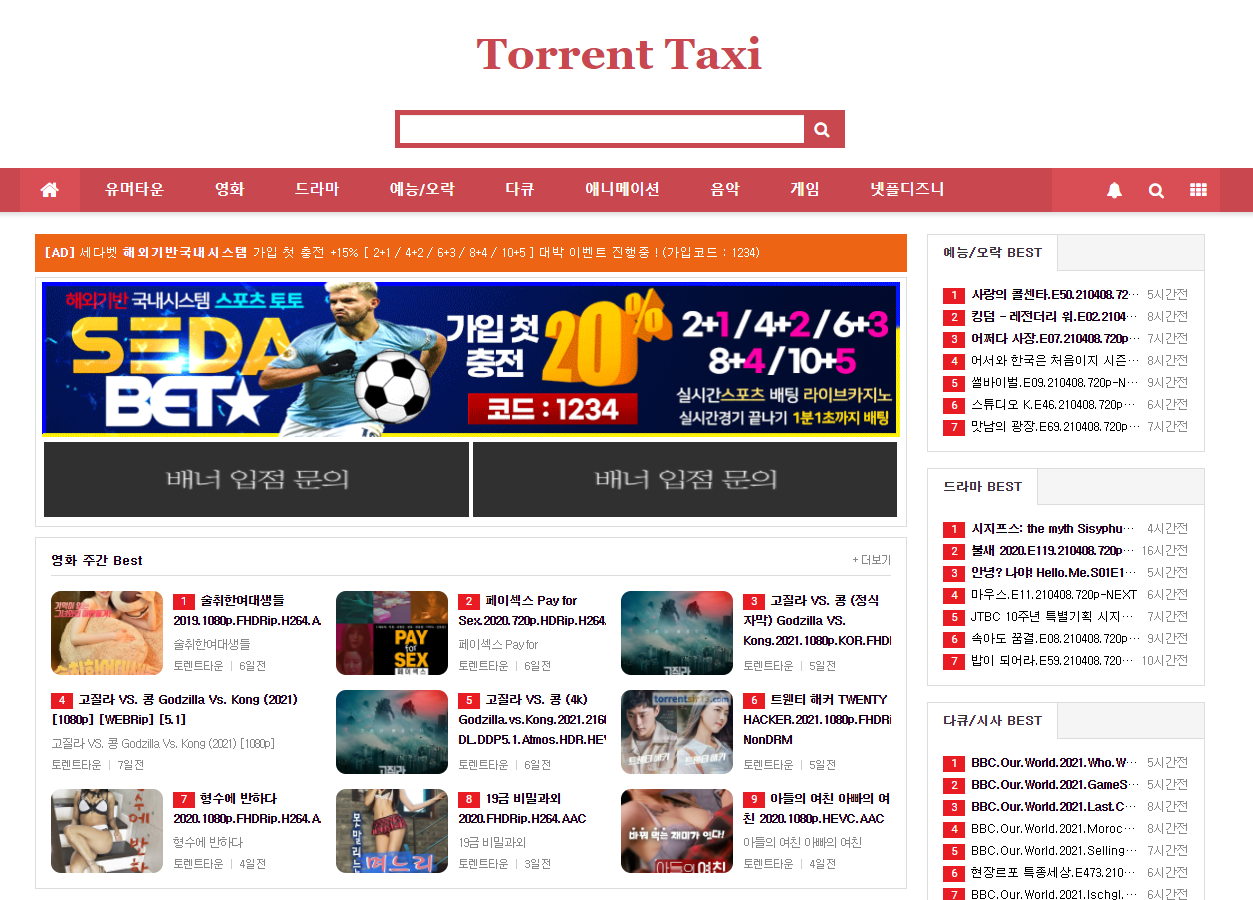The image size is (1253, 900).
Task: Open the 영화 menu
Action: pos(229,190)
